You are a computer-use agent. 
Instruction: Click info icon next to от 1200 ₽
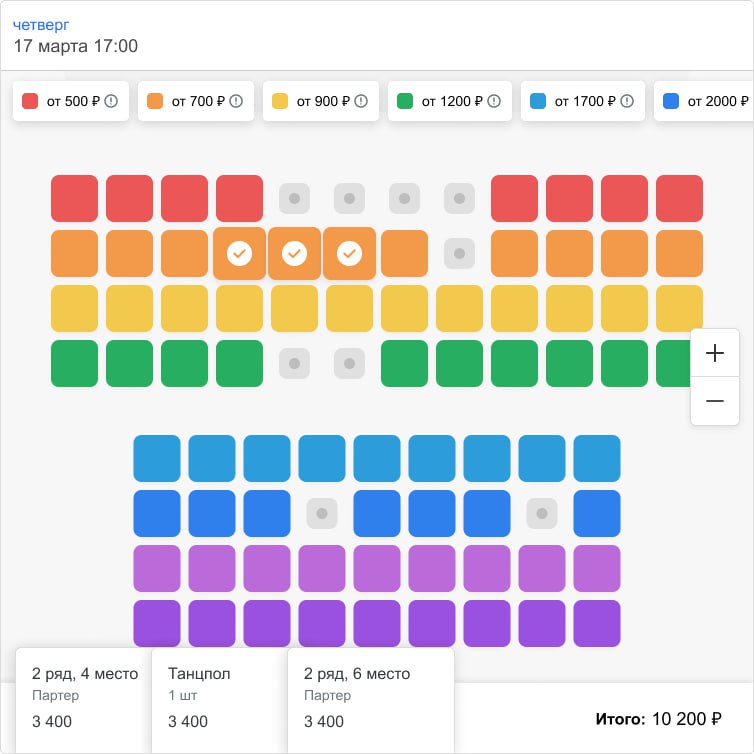tap(493, 101)
